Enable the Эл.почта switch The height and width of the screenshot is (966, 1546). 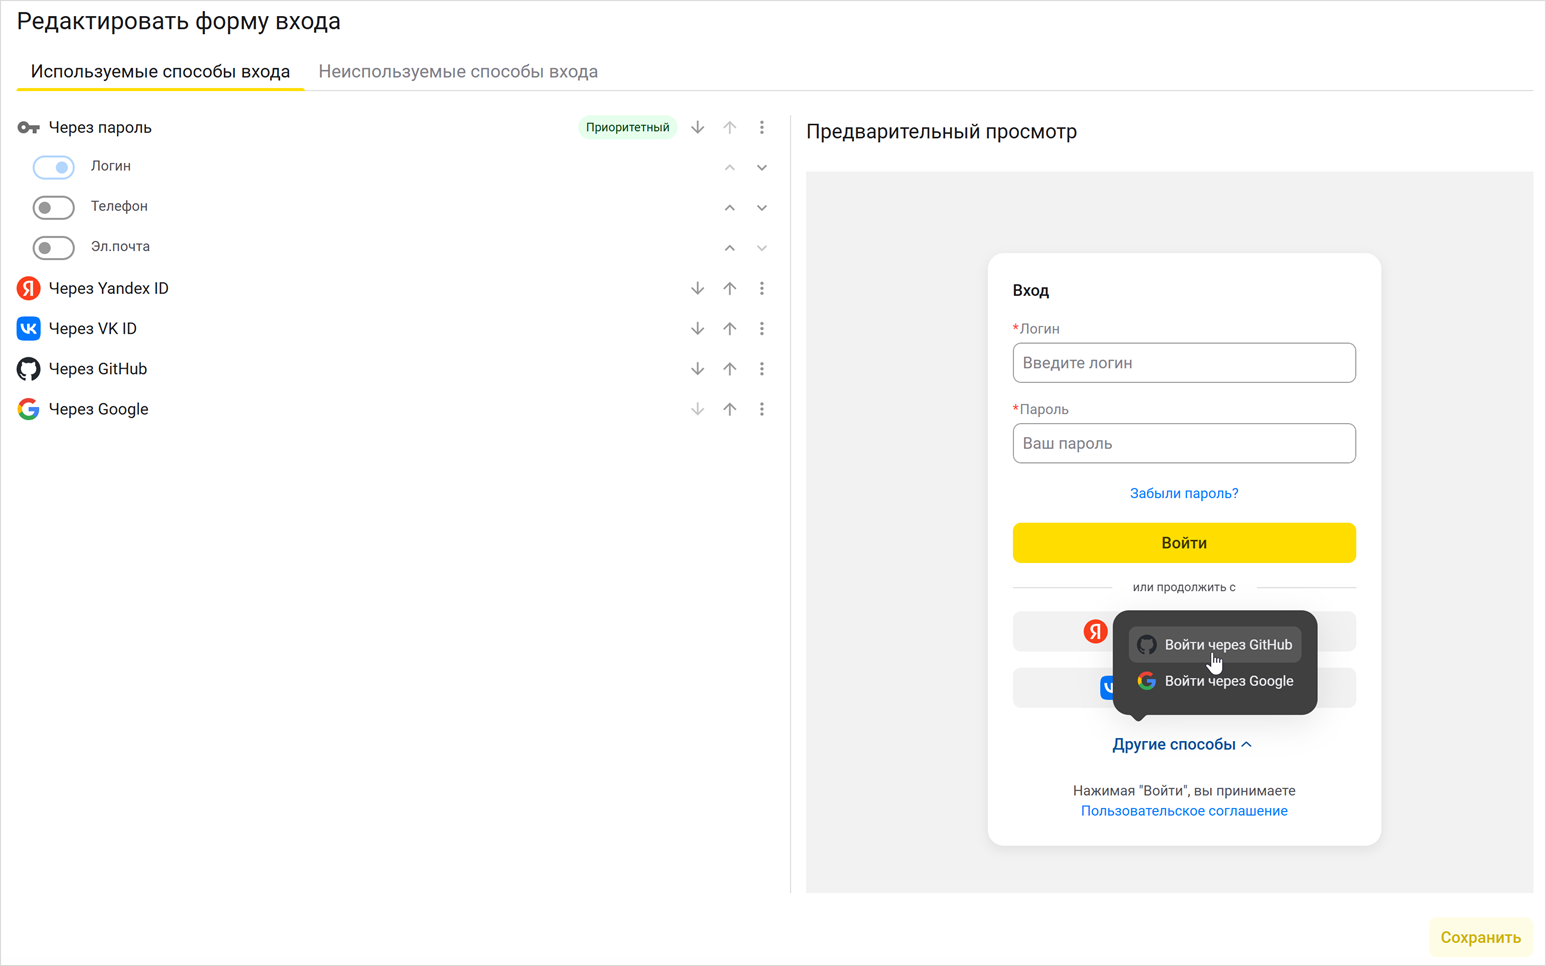(54, 247)
